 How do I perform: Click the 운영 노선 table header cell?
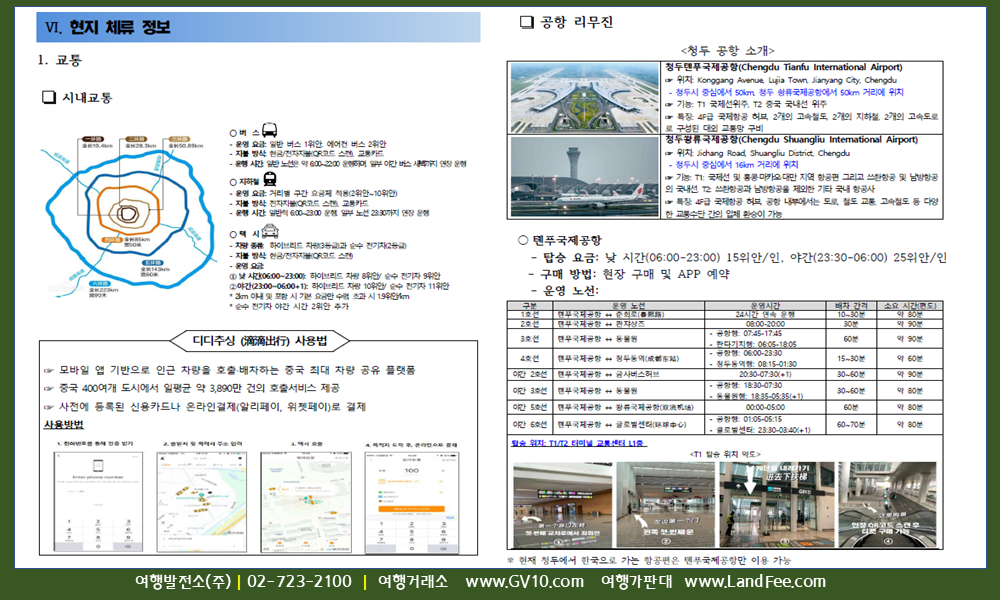(x=628, y=306)
